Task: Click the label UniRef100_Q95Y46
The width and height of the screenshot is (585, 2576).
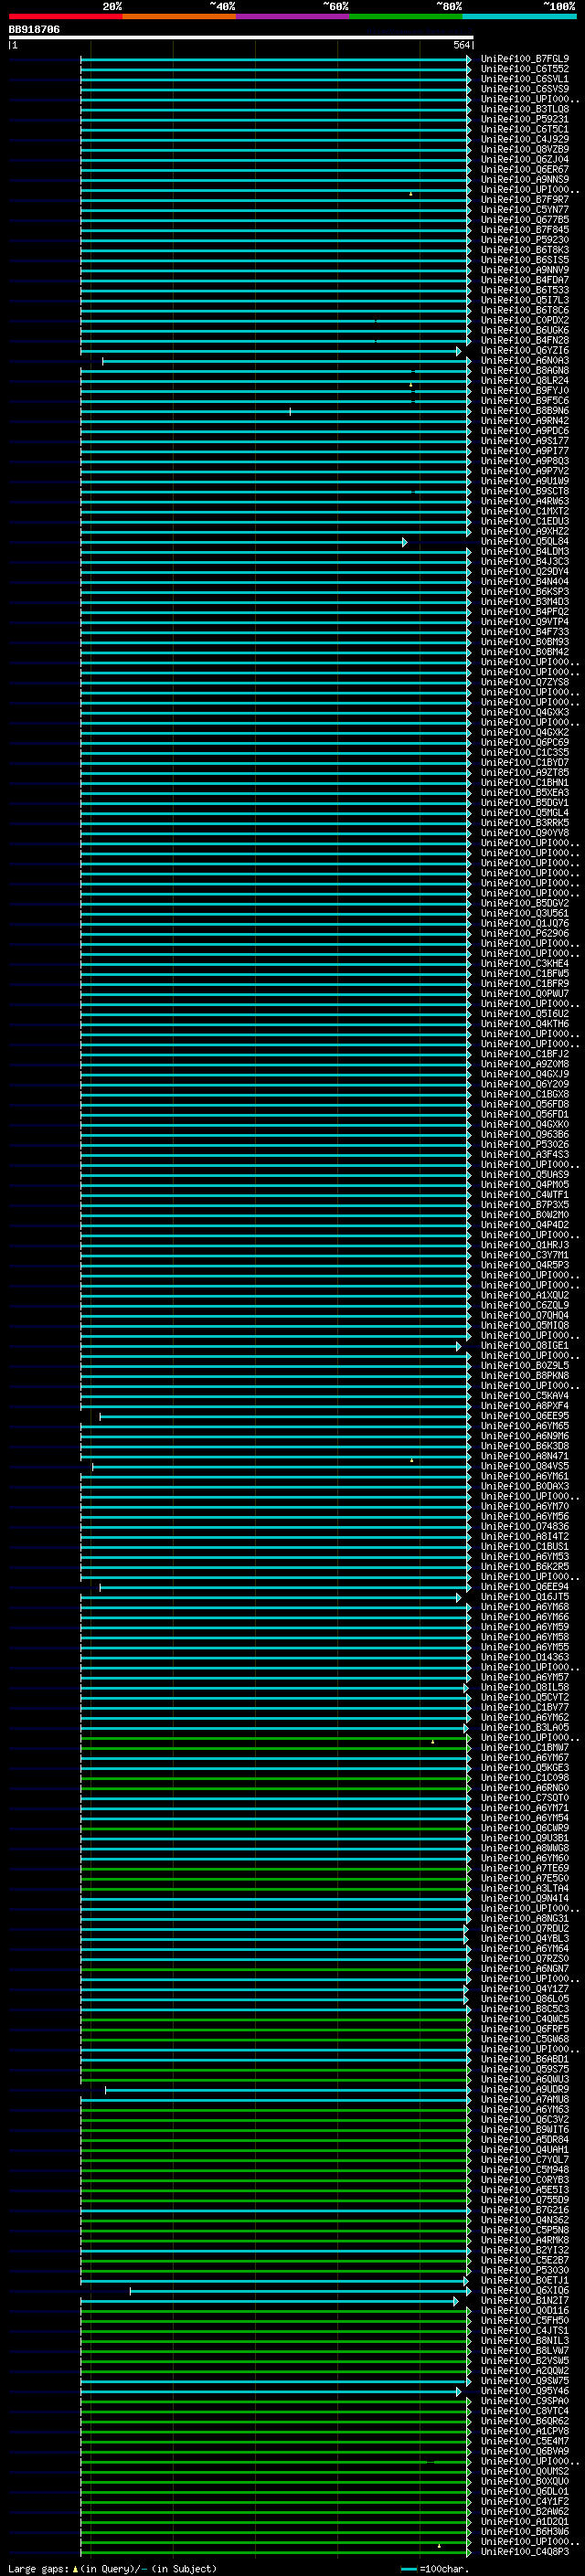Action: [524, 2390]
